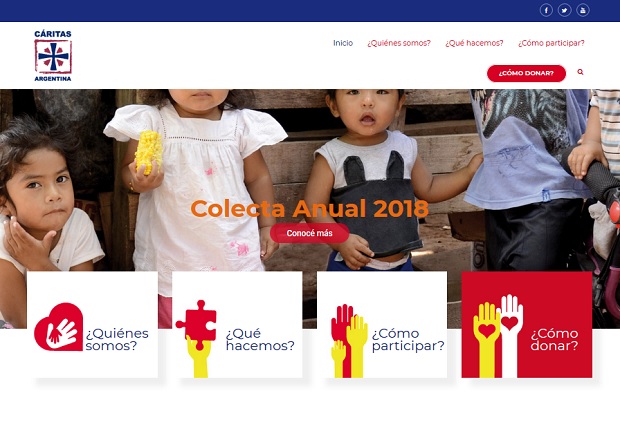
Task: Open the ¿Cómo participar? menu item
Action: (551, 43)
